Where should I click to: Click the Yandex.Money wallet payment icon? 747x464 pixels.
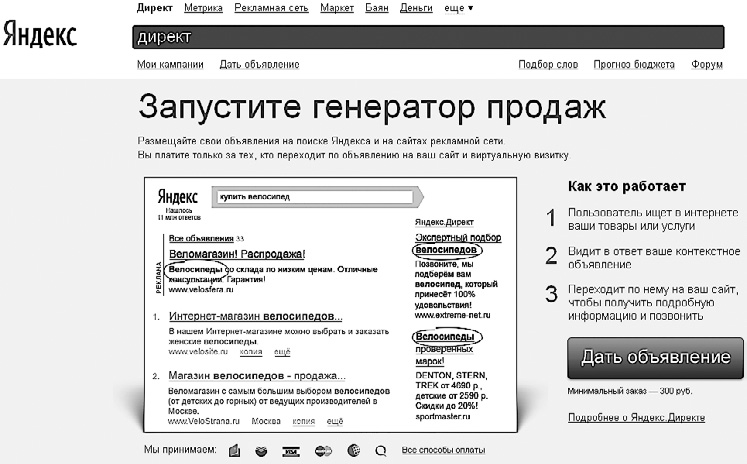click(234, 450)
